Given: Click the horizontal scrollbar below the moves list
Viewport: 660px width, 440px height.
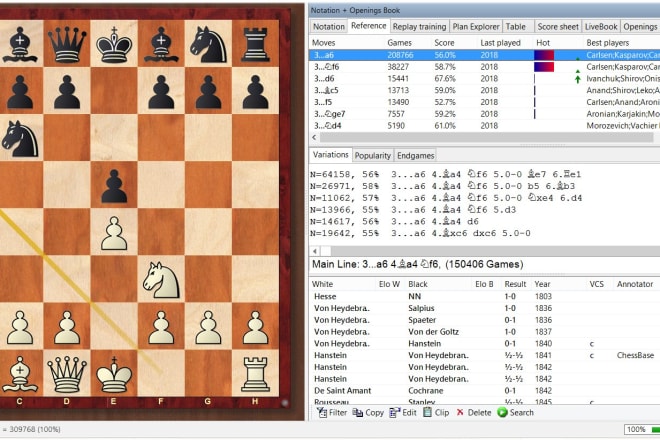Looking at the screenshot, I should coord(487,137).
